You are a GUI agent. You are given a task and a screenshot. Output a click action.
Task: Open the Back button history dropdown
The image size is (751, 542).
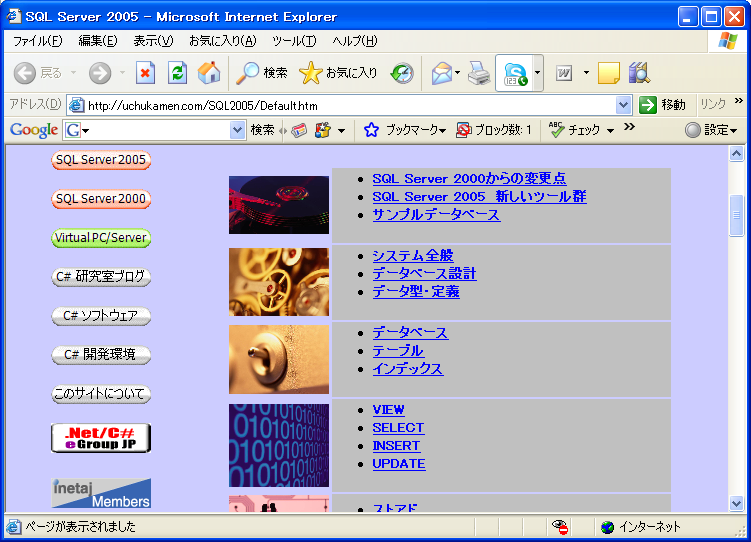[x=73, y=73]
